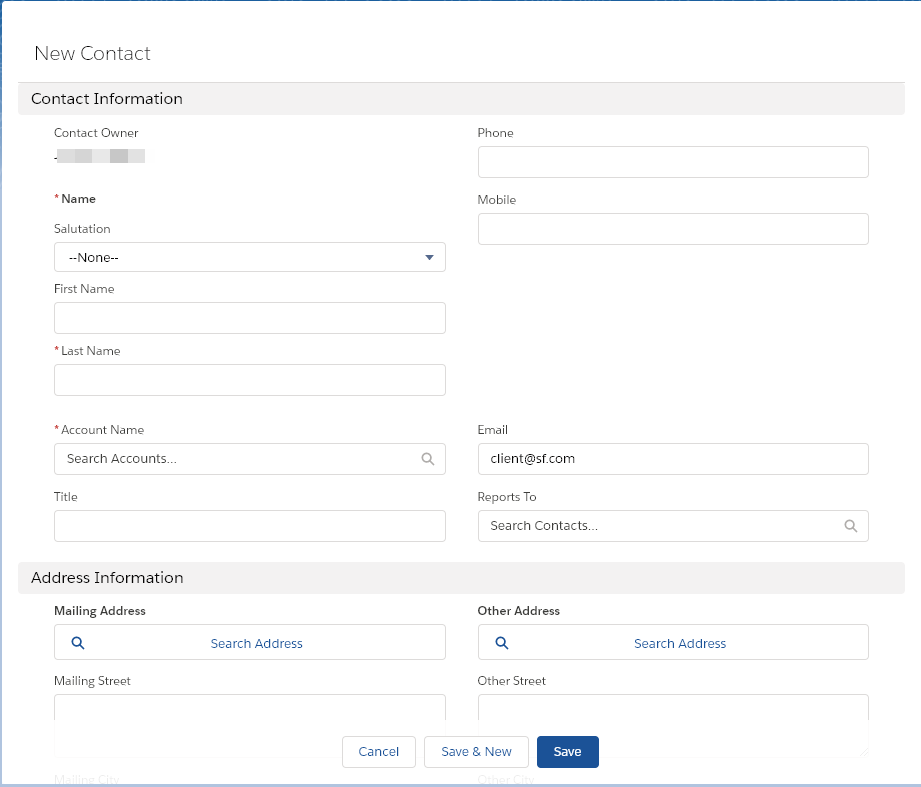The height and width of the screenshot is (787, 921).
Task: Click the Title input field
Action: tap(249, 526)
